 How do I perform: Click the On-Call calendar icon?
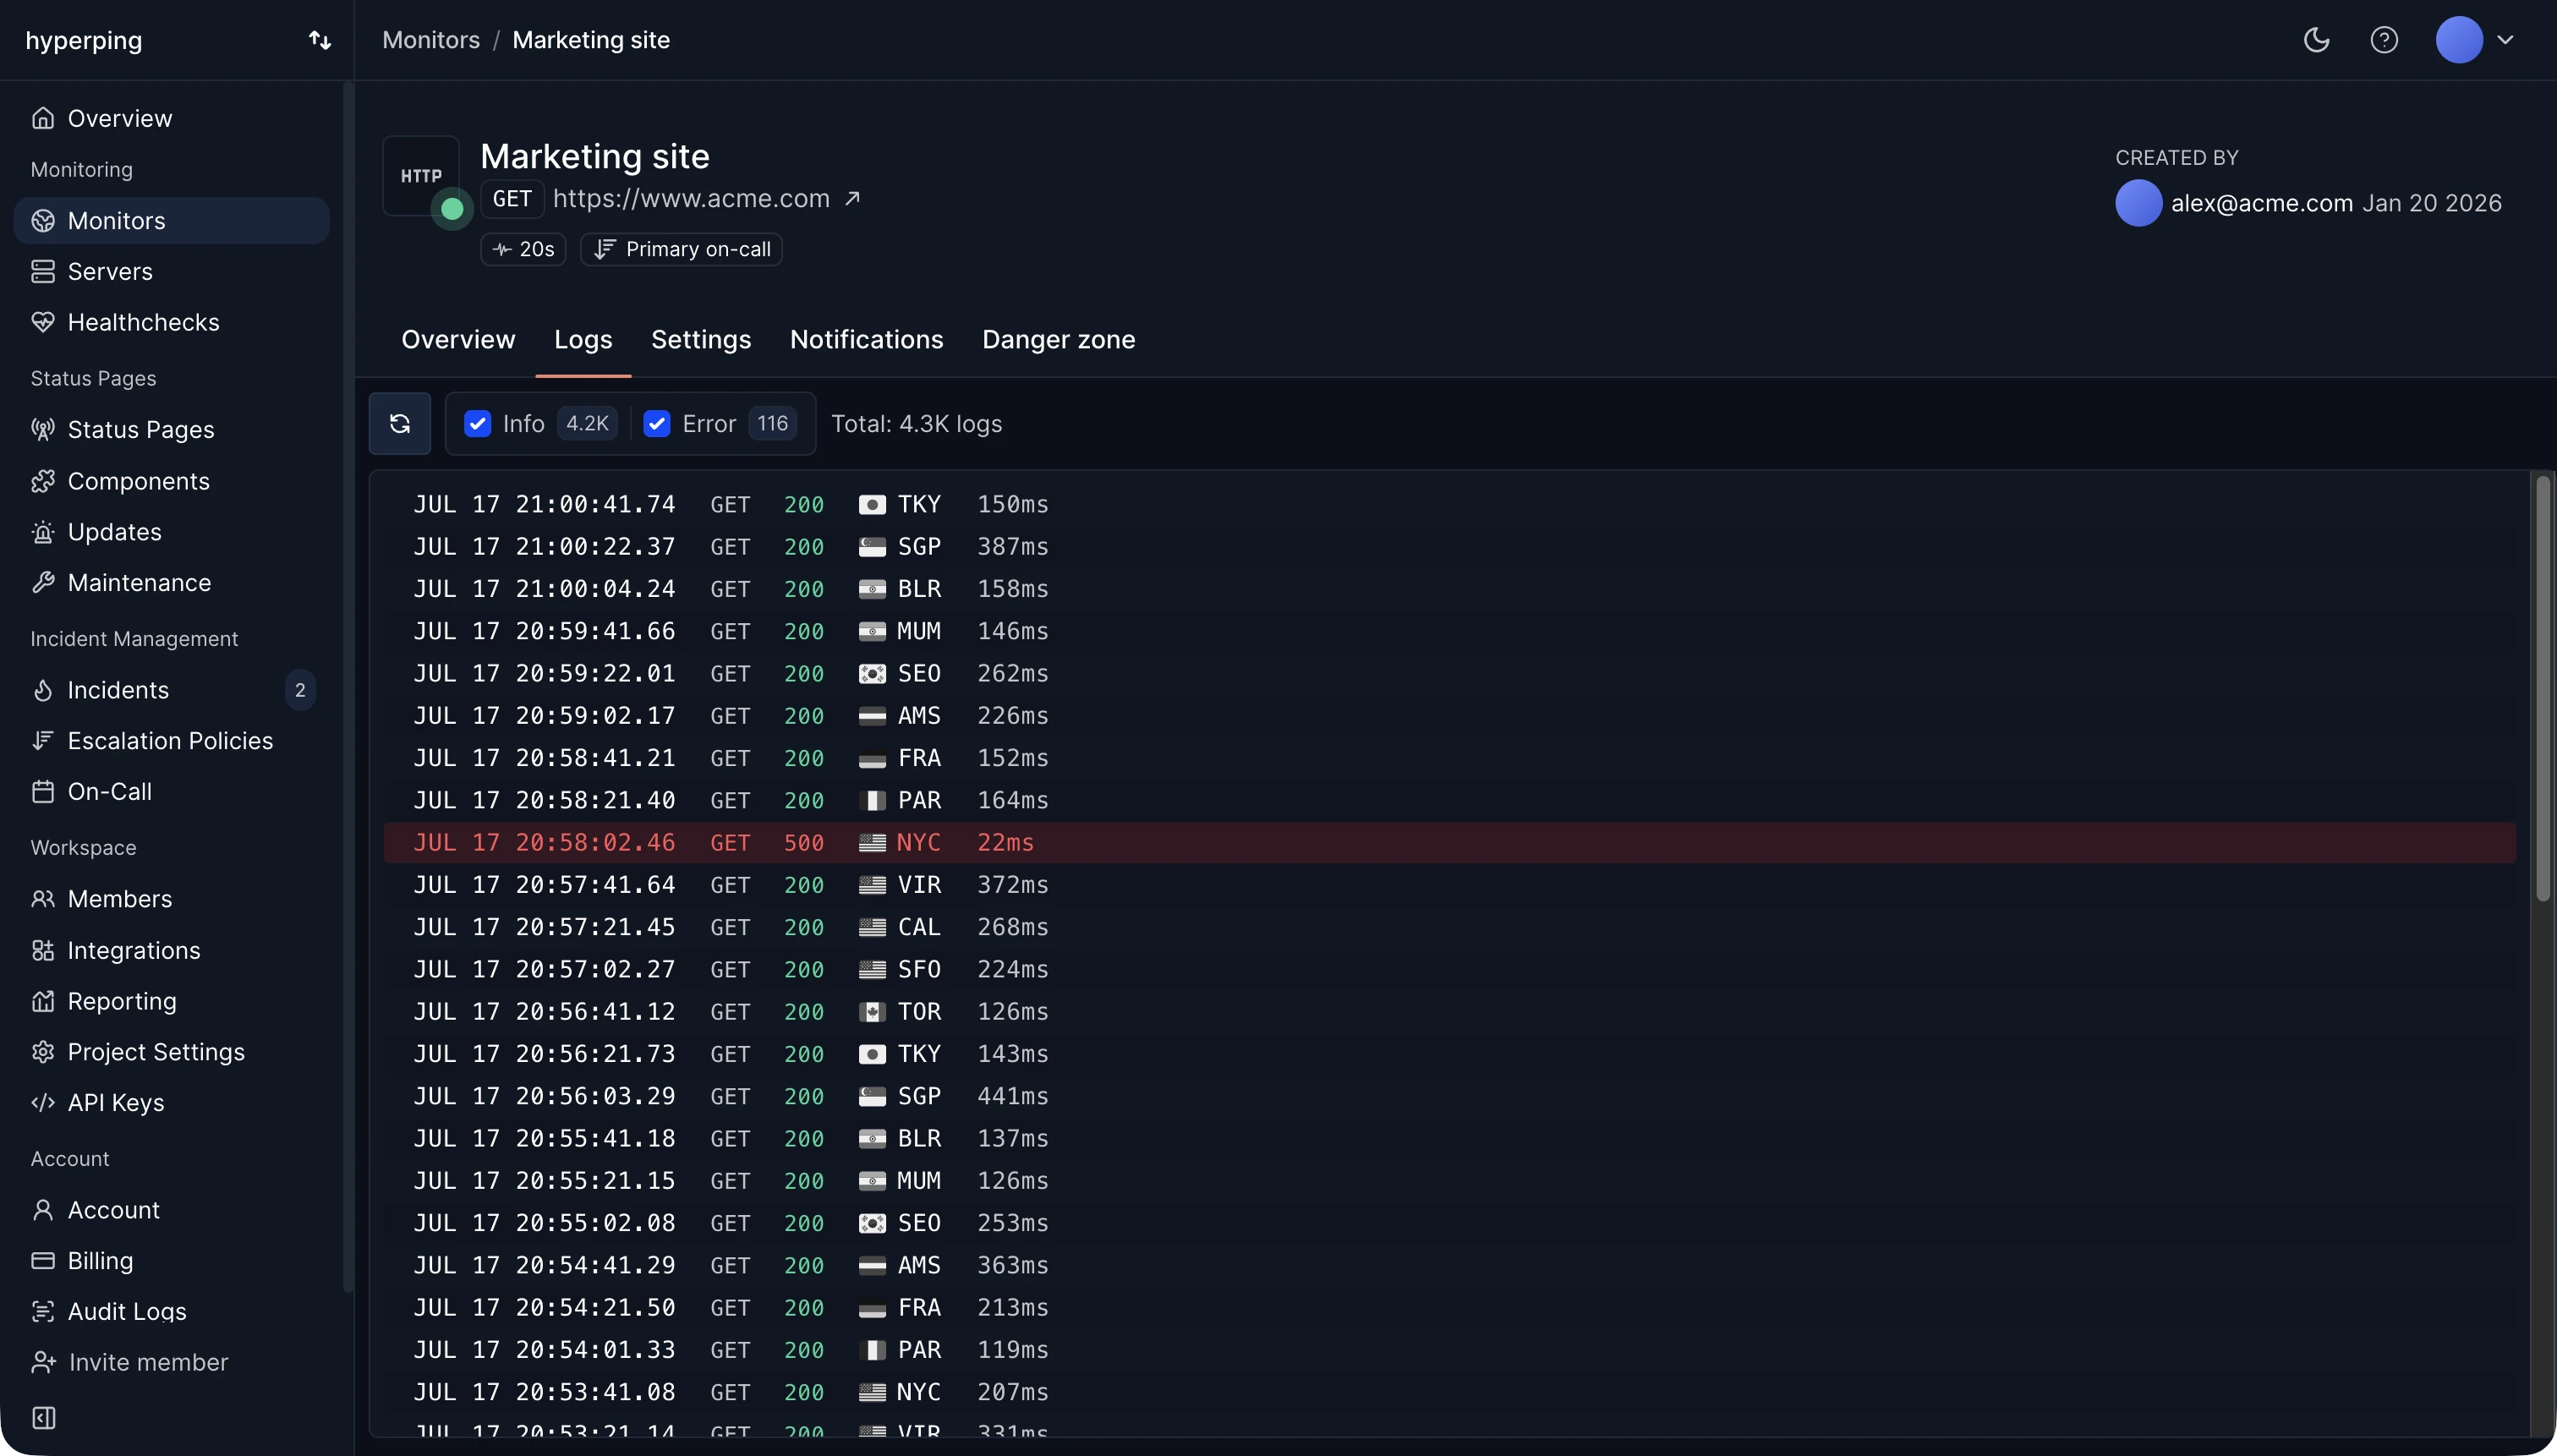(43, 791)
